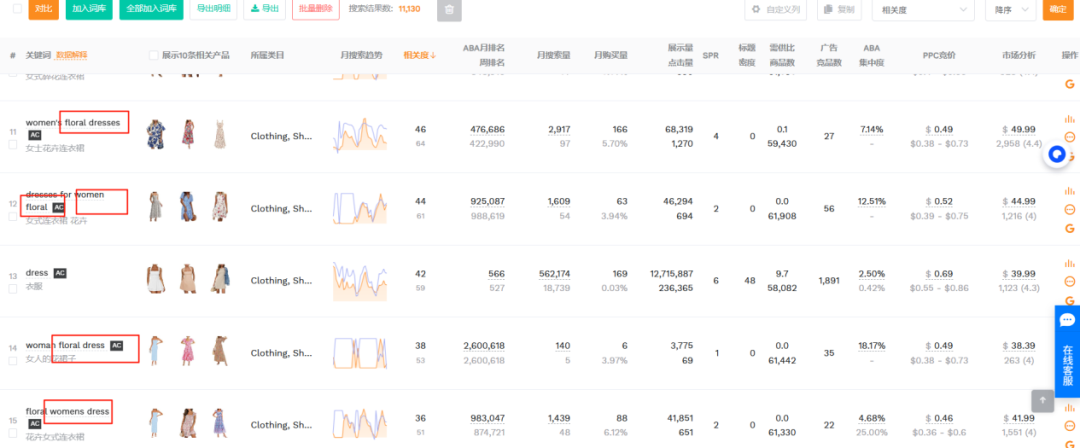Click keyword text floral womens dress
The image size is (1080, 448).
[68, 411]
